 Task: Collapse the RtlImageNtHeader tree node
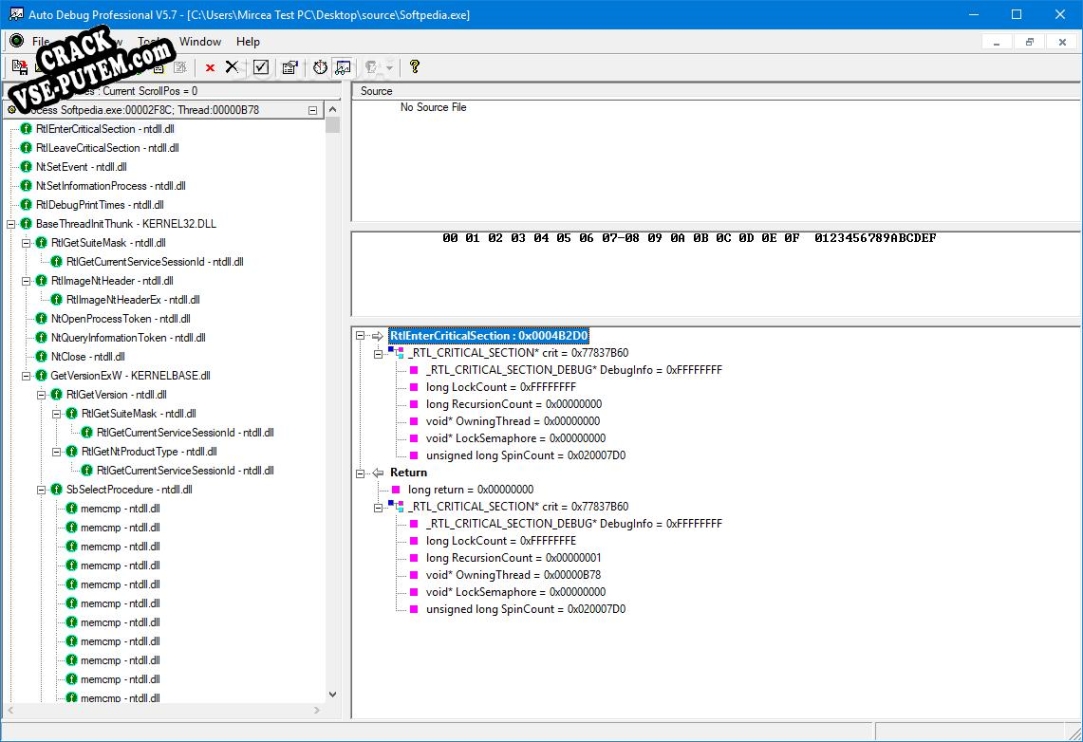(26, 281)
